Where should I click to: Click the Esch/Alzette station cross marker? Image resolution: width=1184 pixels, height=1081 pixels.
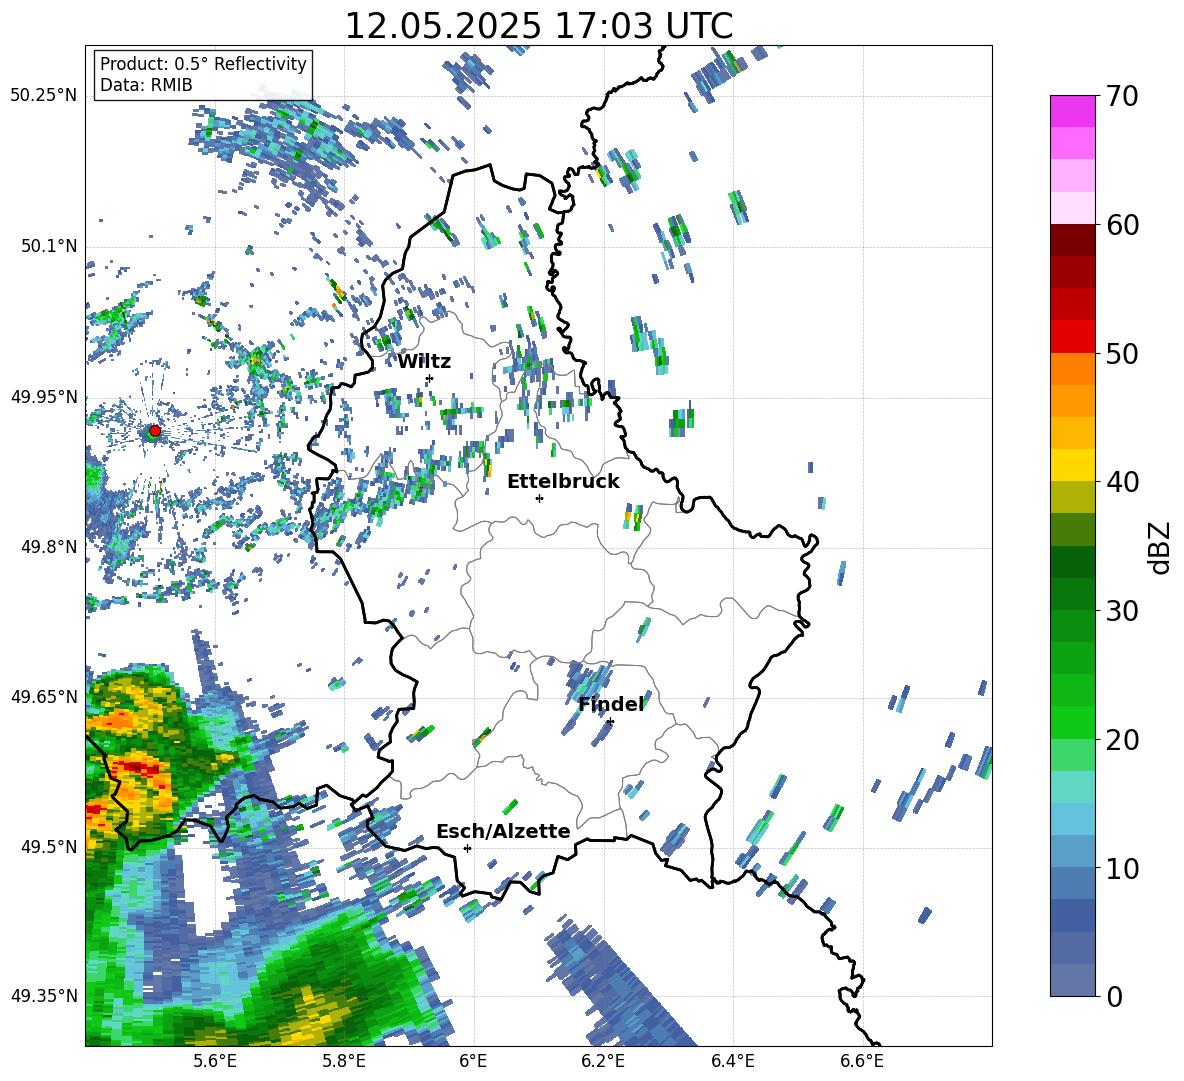pyautogui.click(x=467, y=848)
